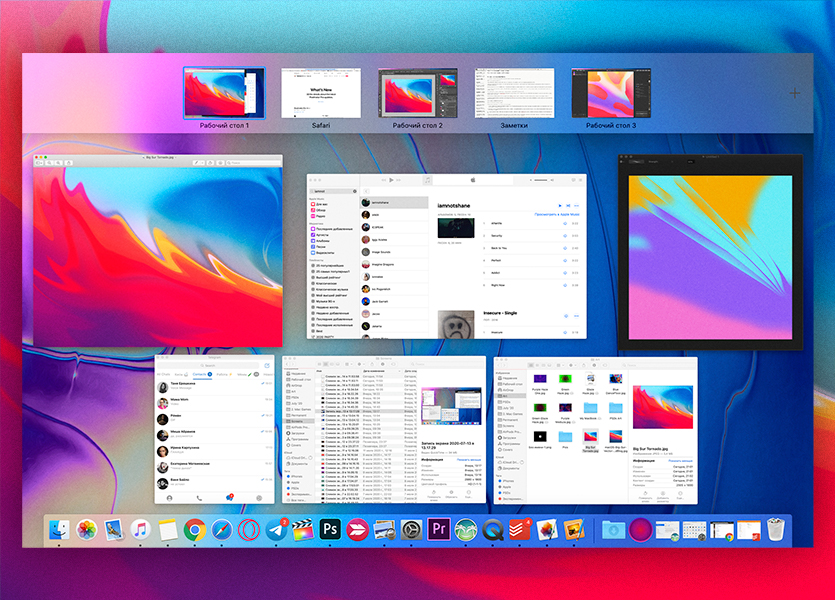Switch to the Safari full-screen space
Screen dimensions: 835x600
click(x=320, y=93)
